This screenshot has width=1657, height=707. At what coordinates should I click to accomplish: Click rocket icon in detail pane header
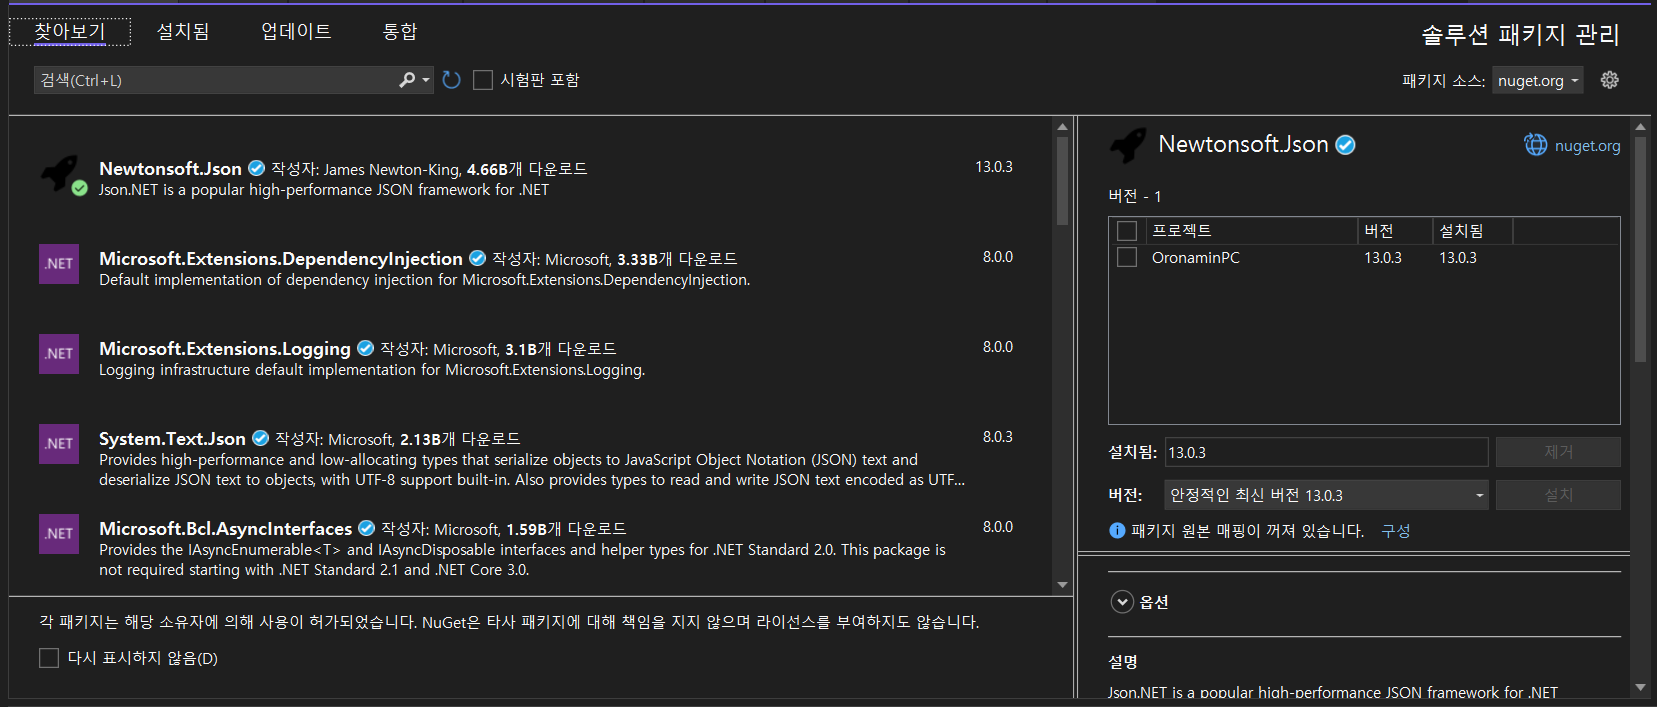click(1128, 145)
